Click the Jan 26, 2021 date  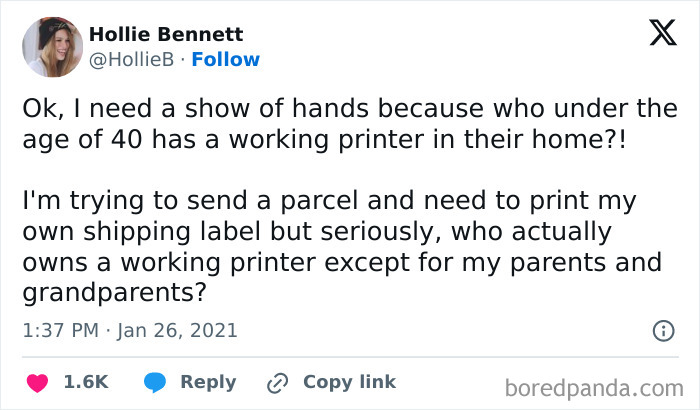177,331
